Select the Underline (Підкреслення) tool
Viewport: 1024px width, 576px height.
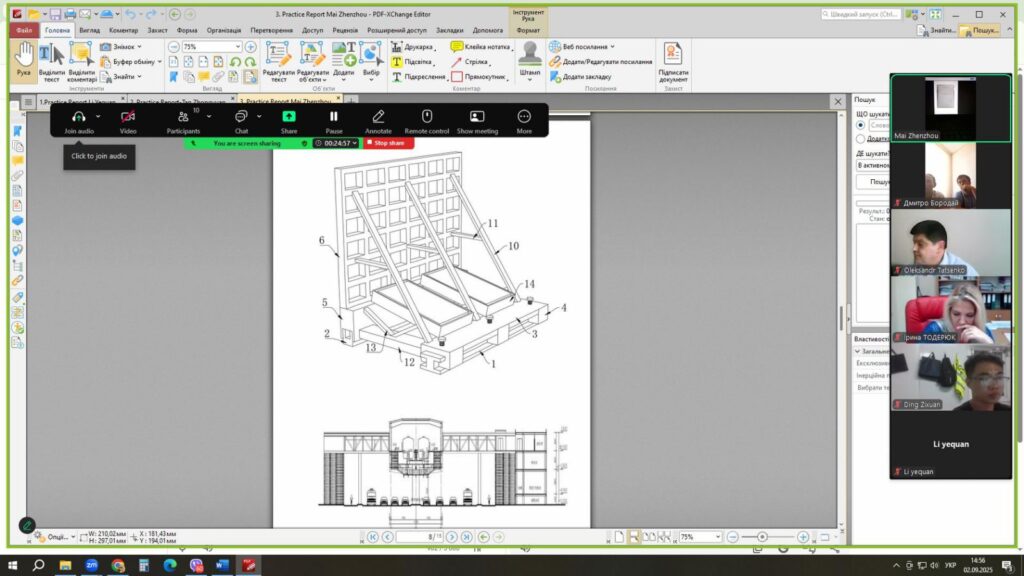419,76
